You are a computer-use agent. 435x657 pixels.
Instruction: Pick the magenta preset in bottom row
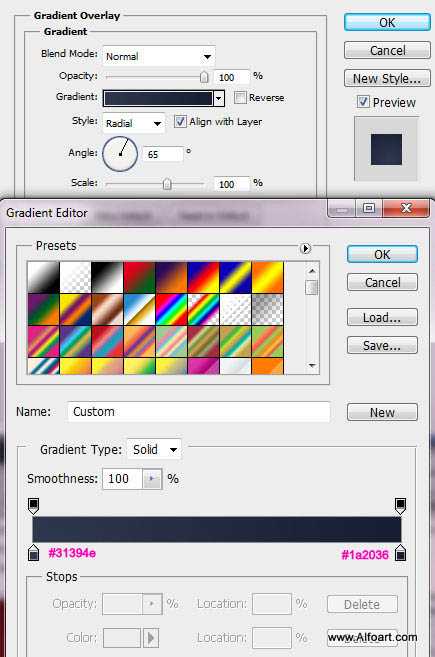(203, 366)
